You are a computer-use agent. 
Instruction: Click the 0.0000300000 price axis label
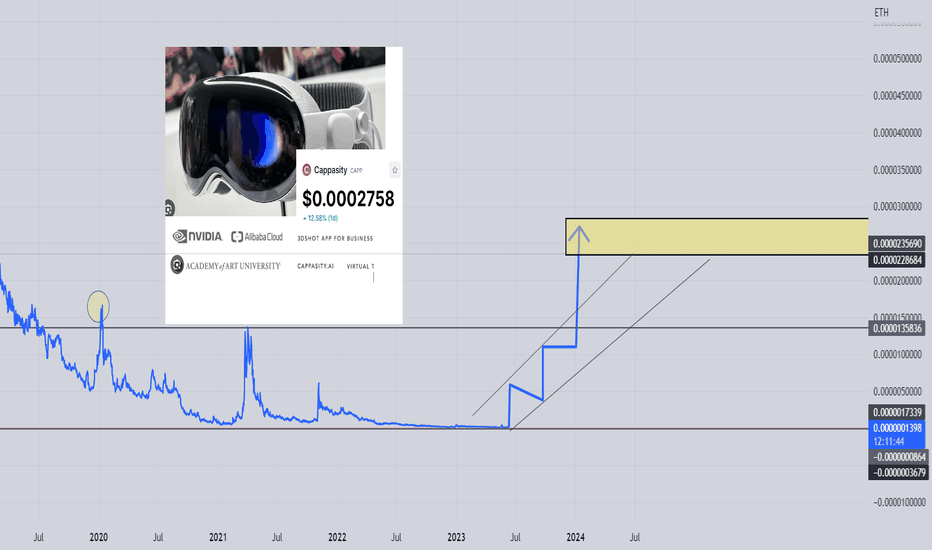tap(898, 207)
